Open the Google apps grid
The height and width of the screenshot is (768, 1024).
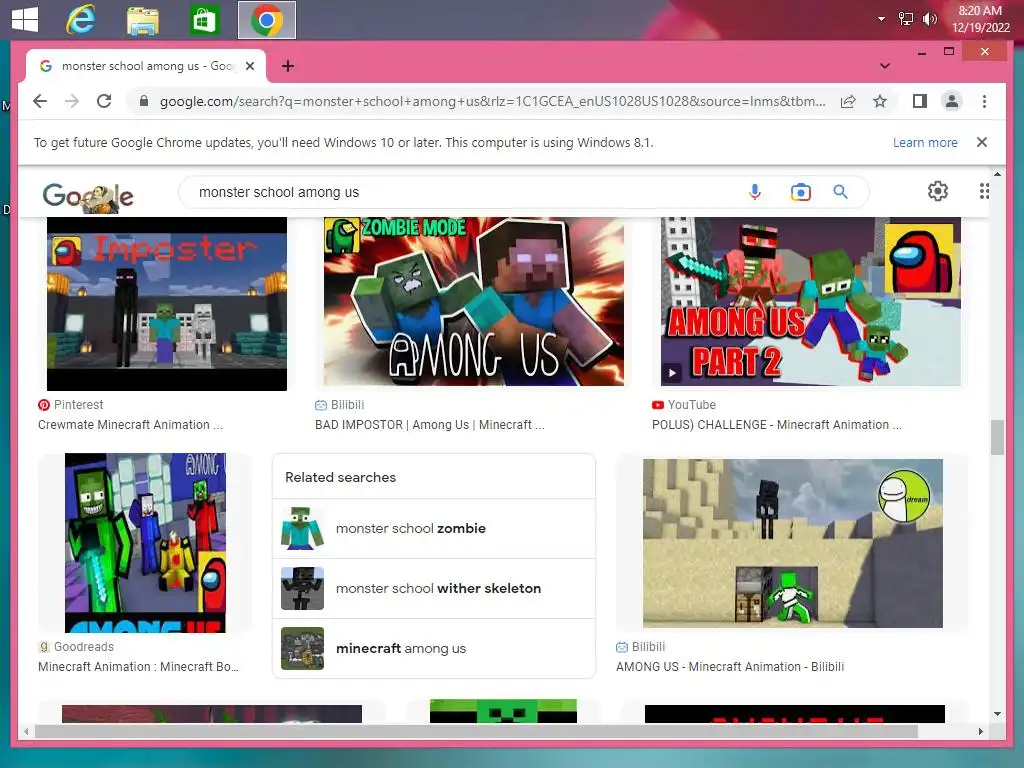click(984, 191)
